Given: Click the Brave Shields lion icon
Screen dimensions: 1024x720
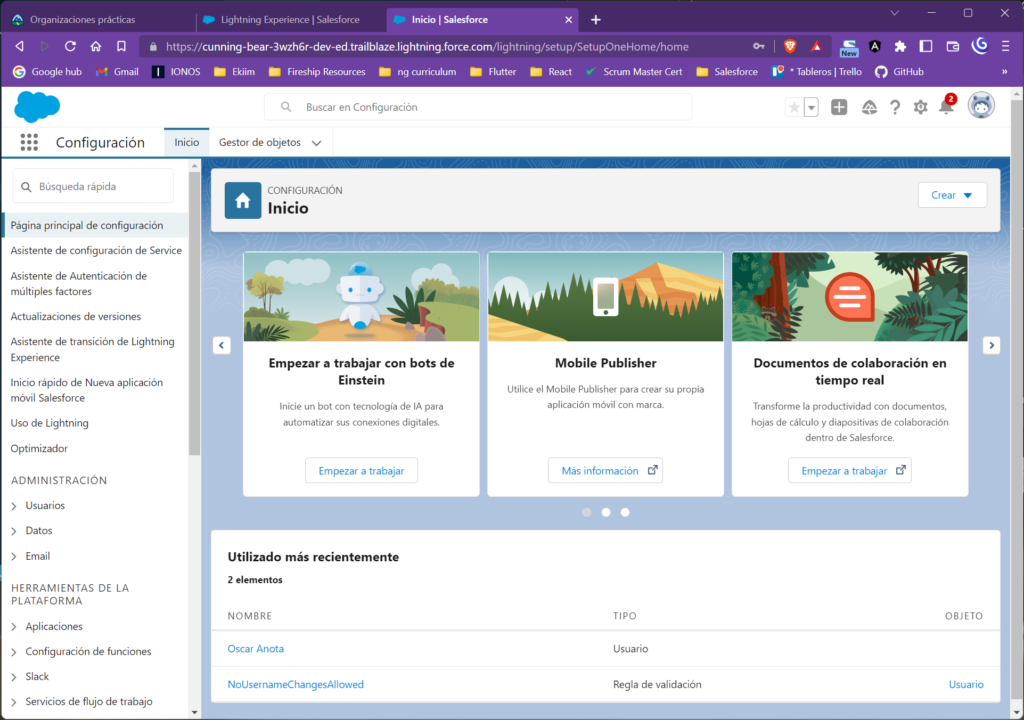Looking at the screenshot, I should 790,46.
